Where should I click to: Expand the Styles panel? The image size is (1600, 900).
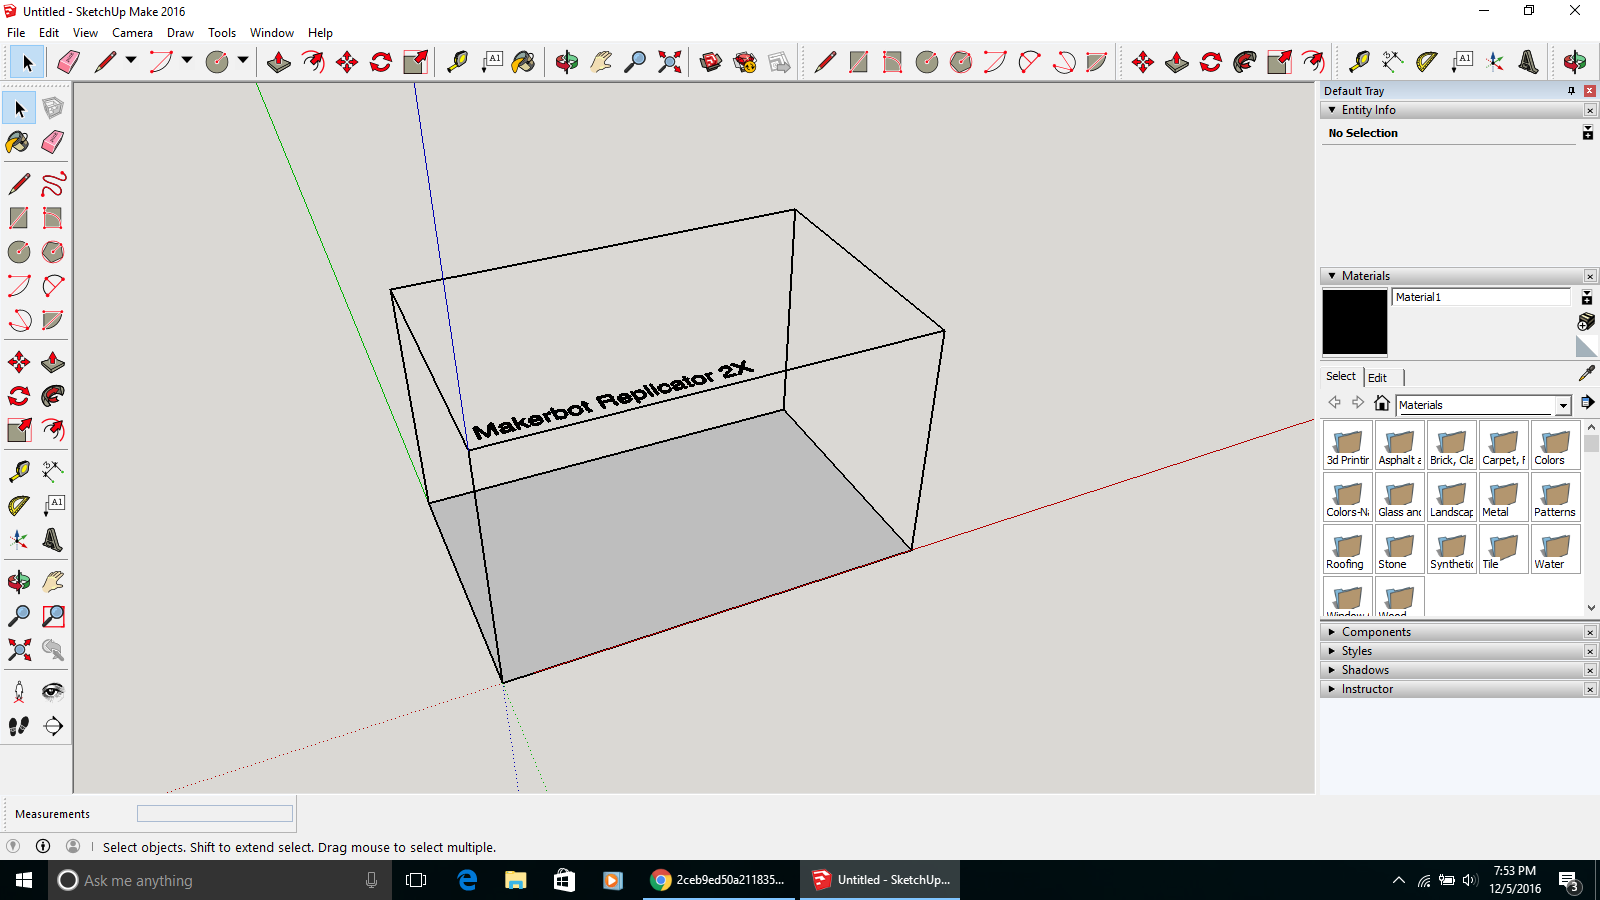[1332, 651]
